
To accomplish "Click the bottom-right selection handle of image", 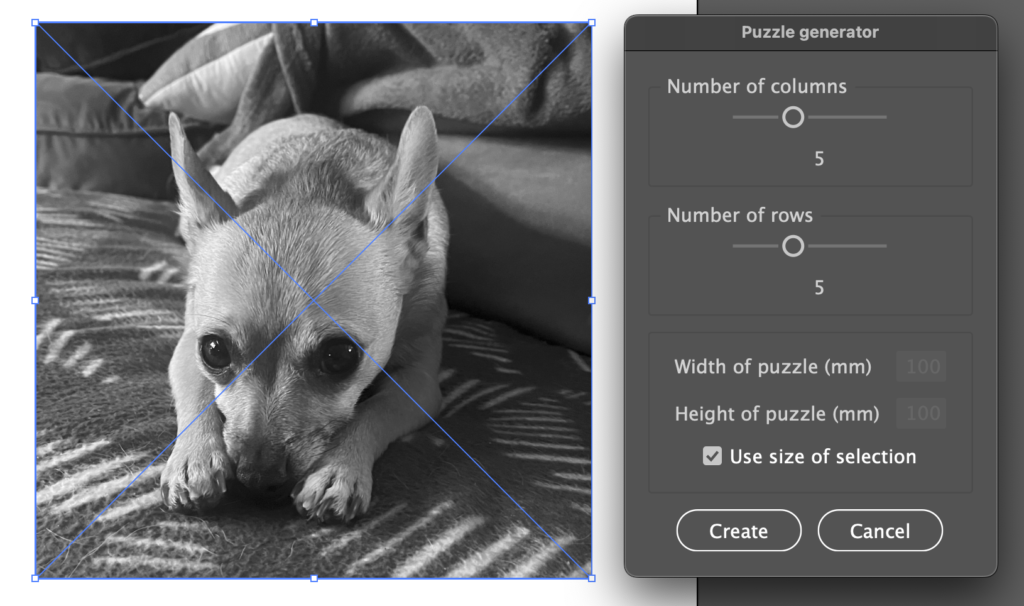I will pos(592,578).
